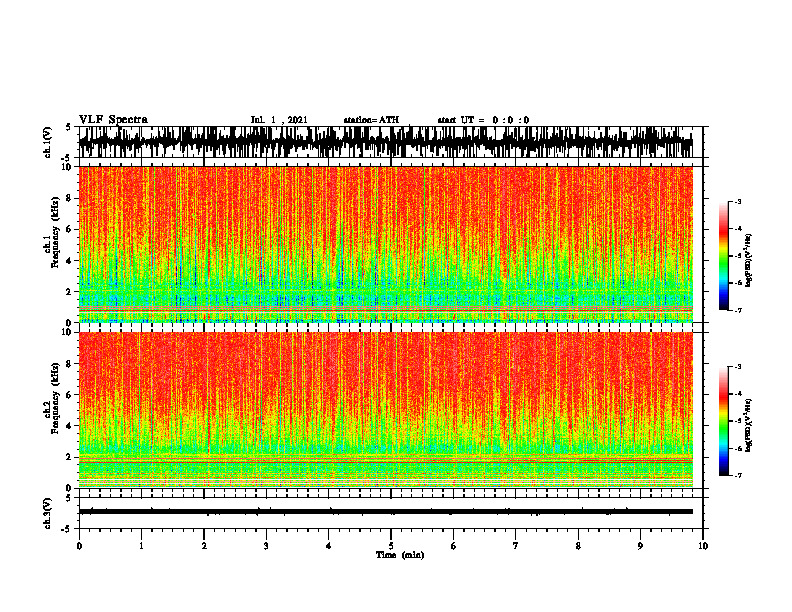Click time axis tick label "7"
This screenshot has height=612, width=792.
click(516, 546)
